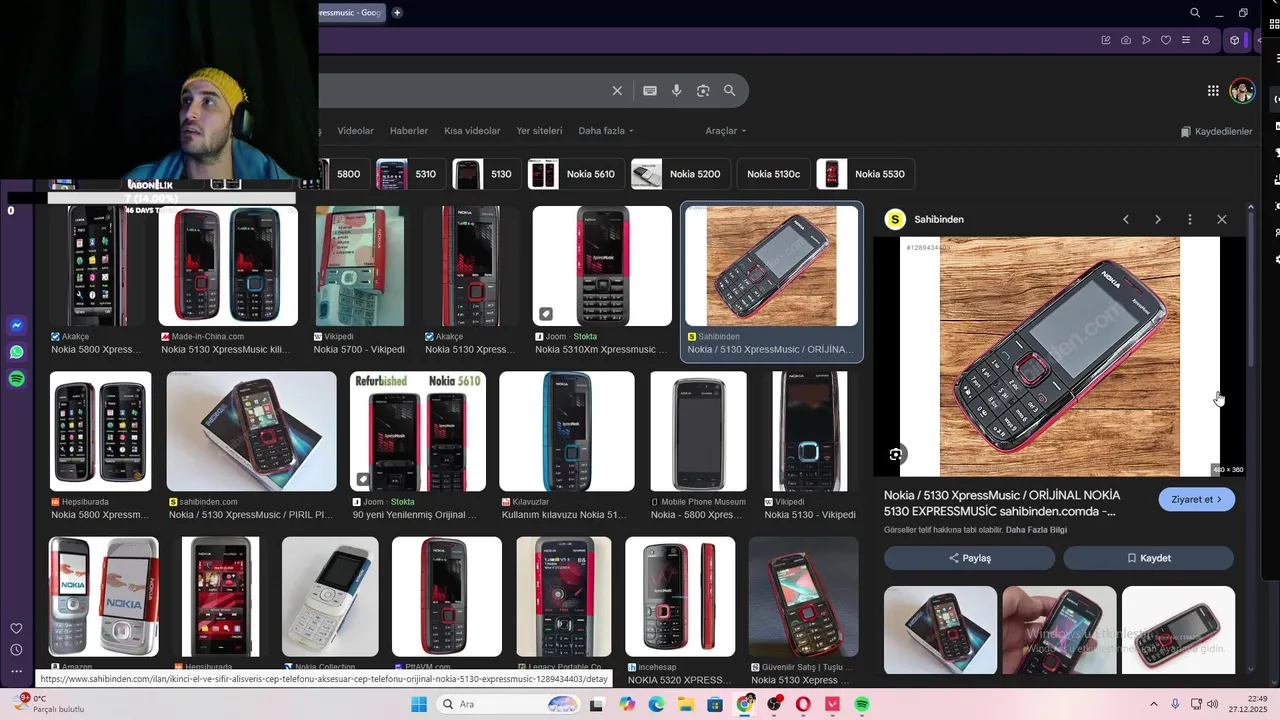The image size is (1280, 720).
Task: Open Spotify in Opera sidebar
Action: pos(16,379)
